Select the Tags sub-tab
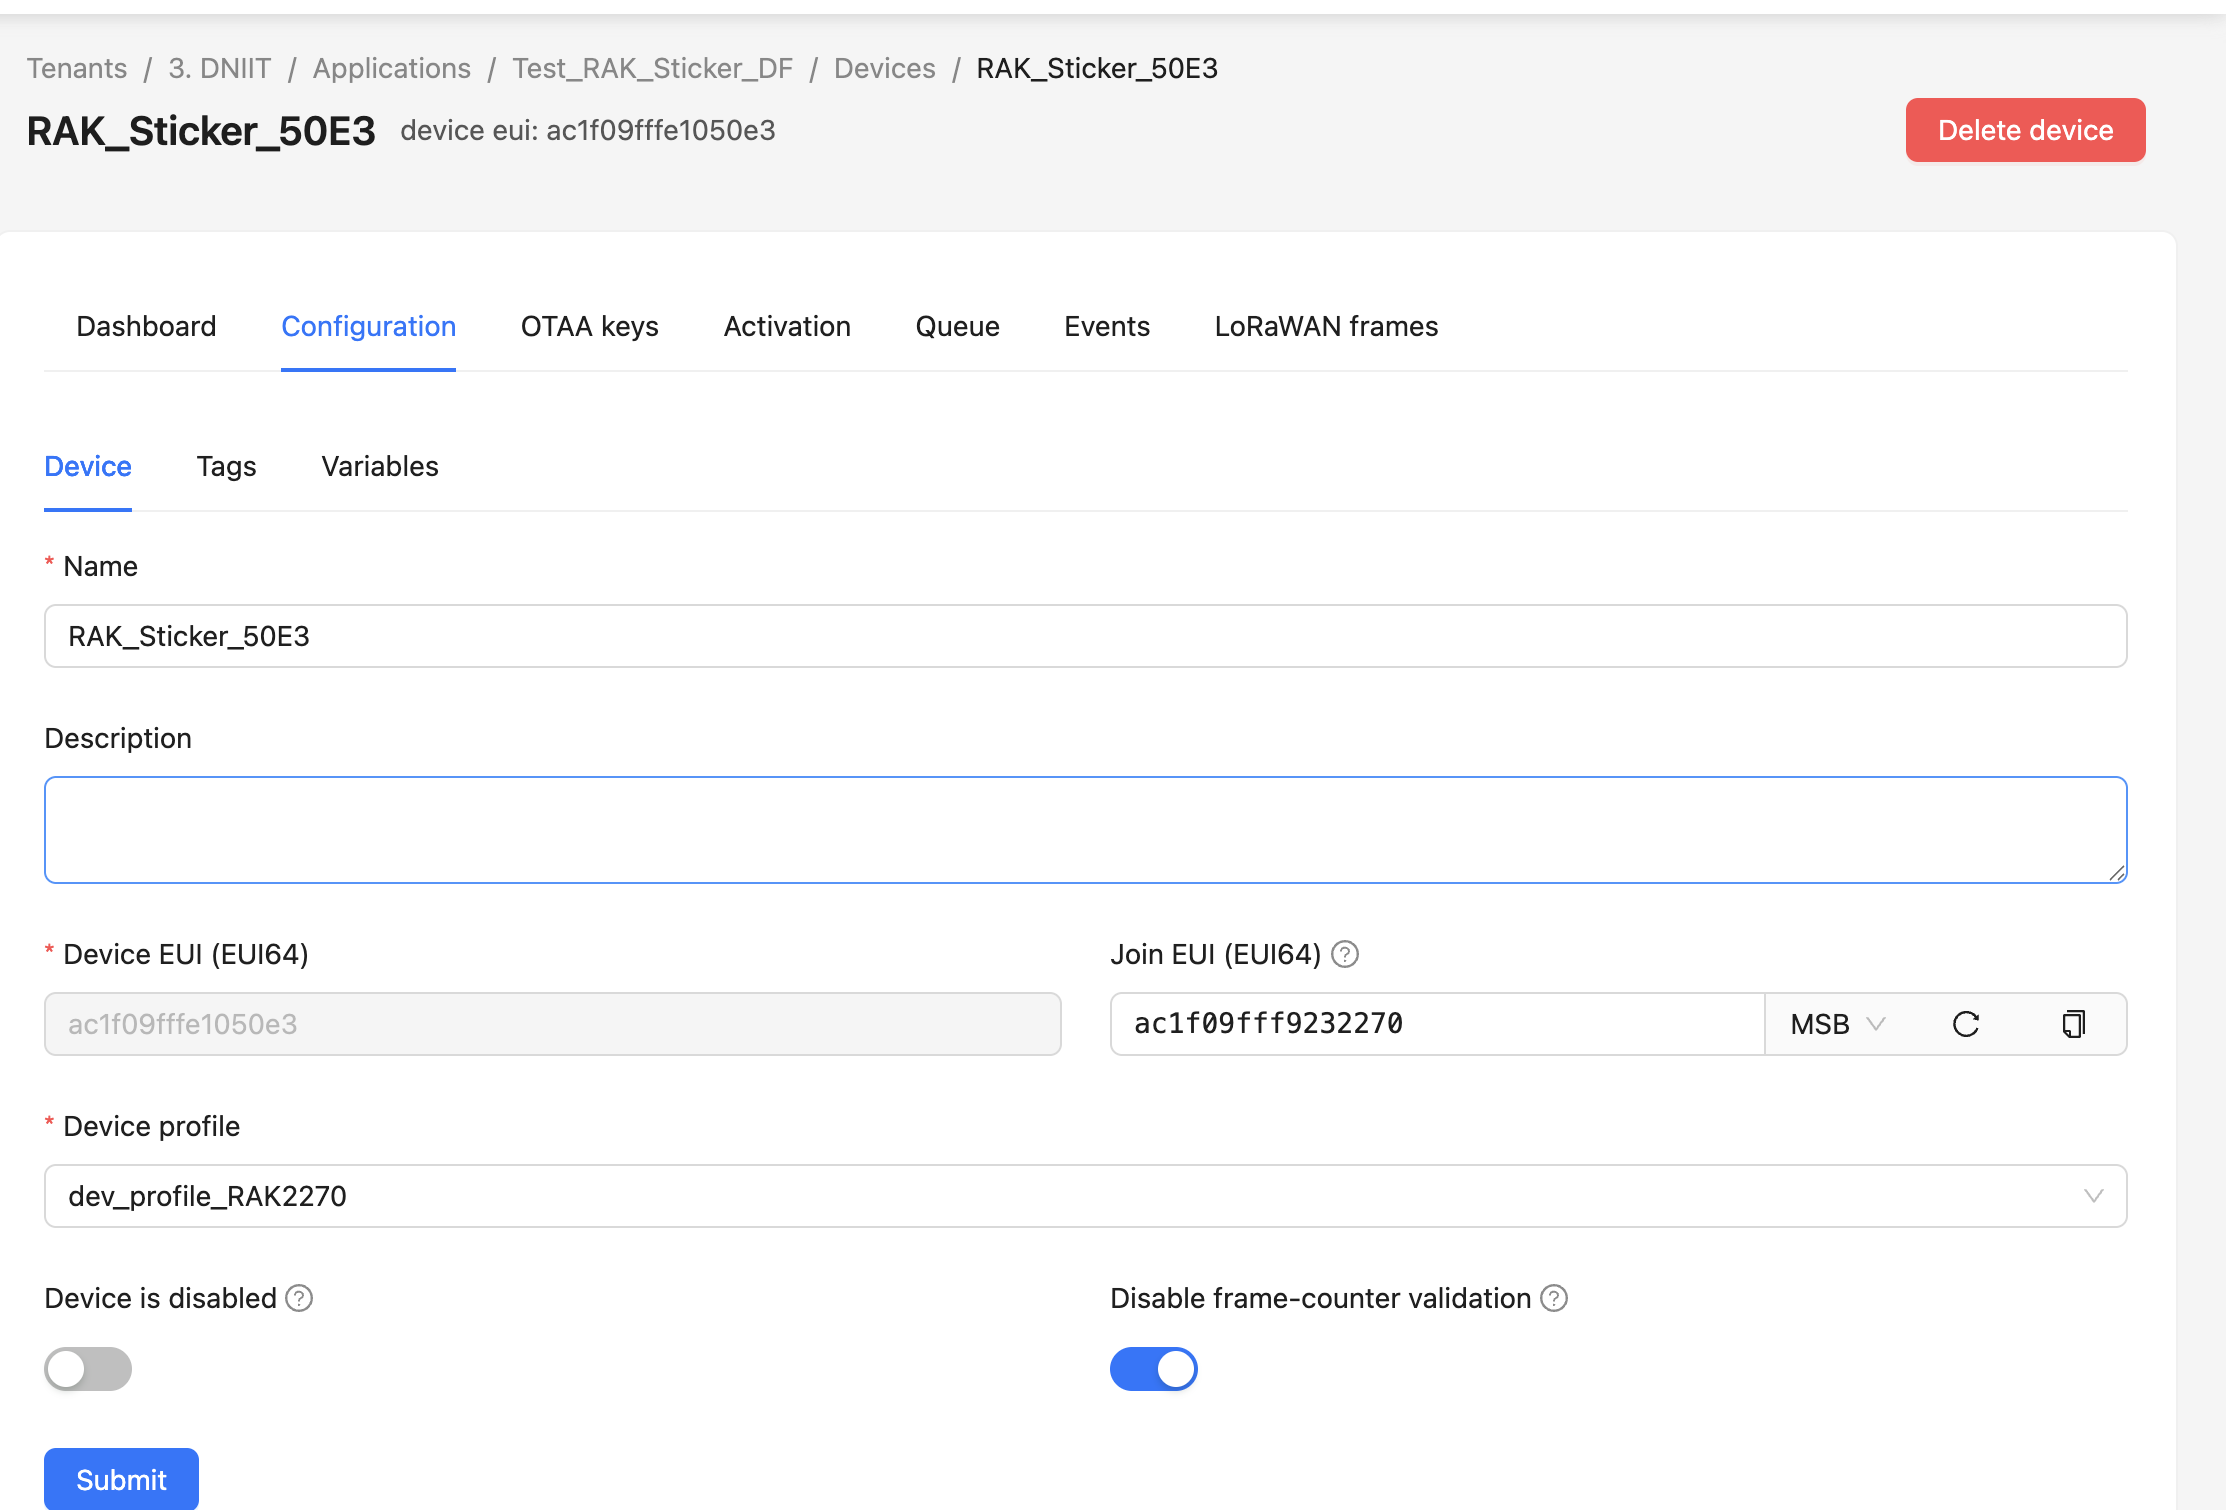The height and width of the screenshot is (1510, 2226). point(226,466)
